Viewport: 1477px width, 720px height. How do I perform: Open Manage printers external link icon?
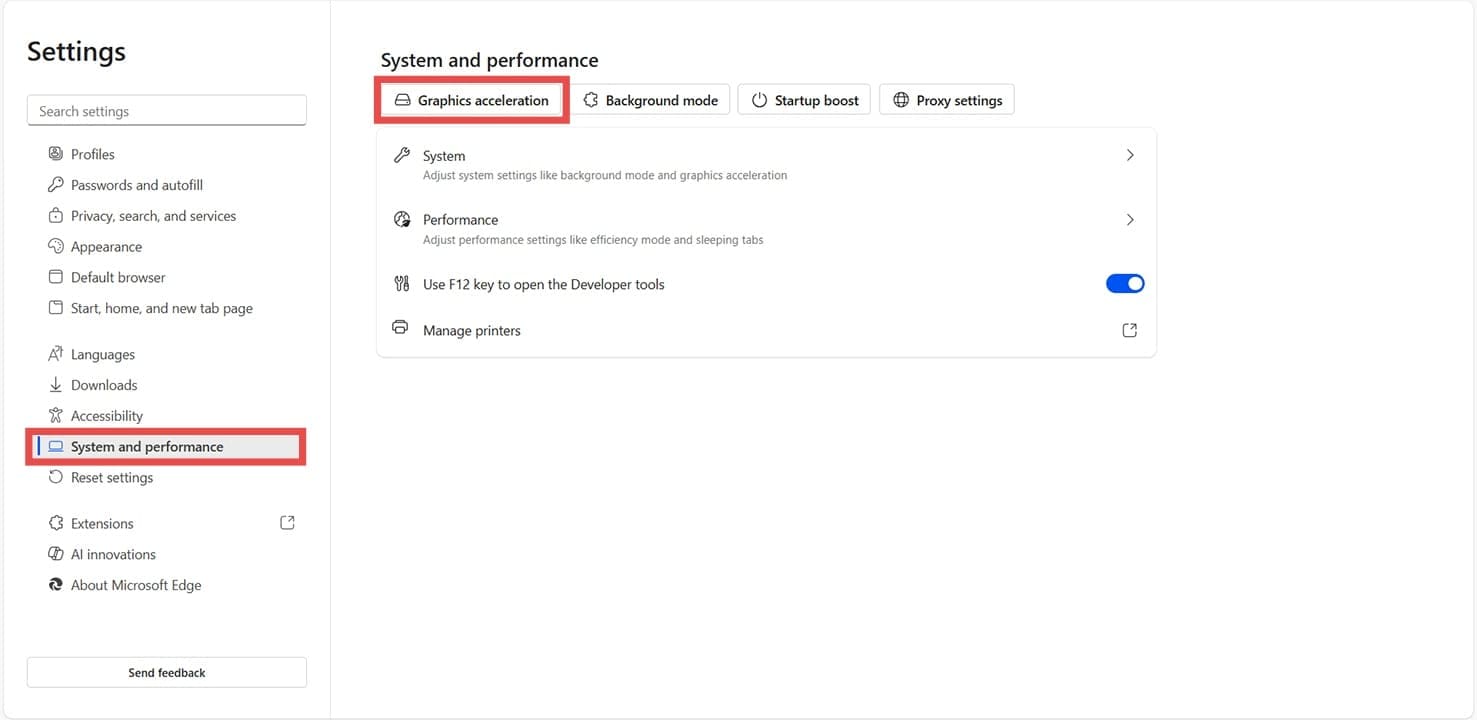click(1130, 330)
